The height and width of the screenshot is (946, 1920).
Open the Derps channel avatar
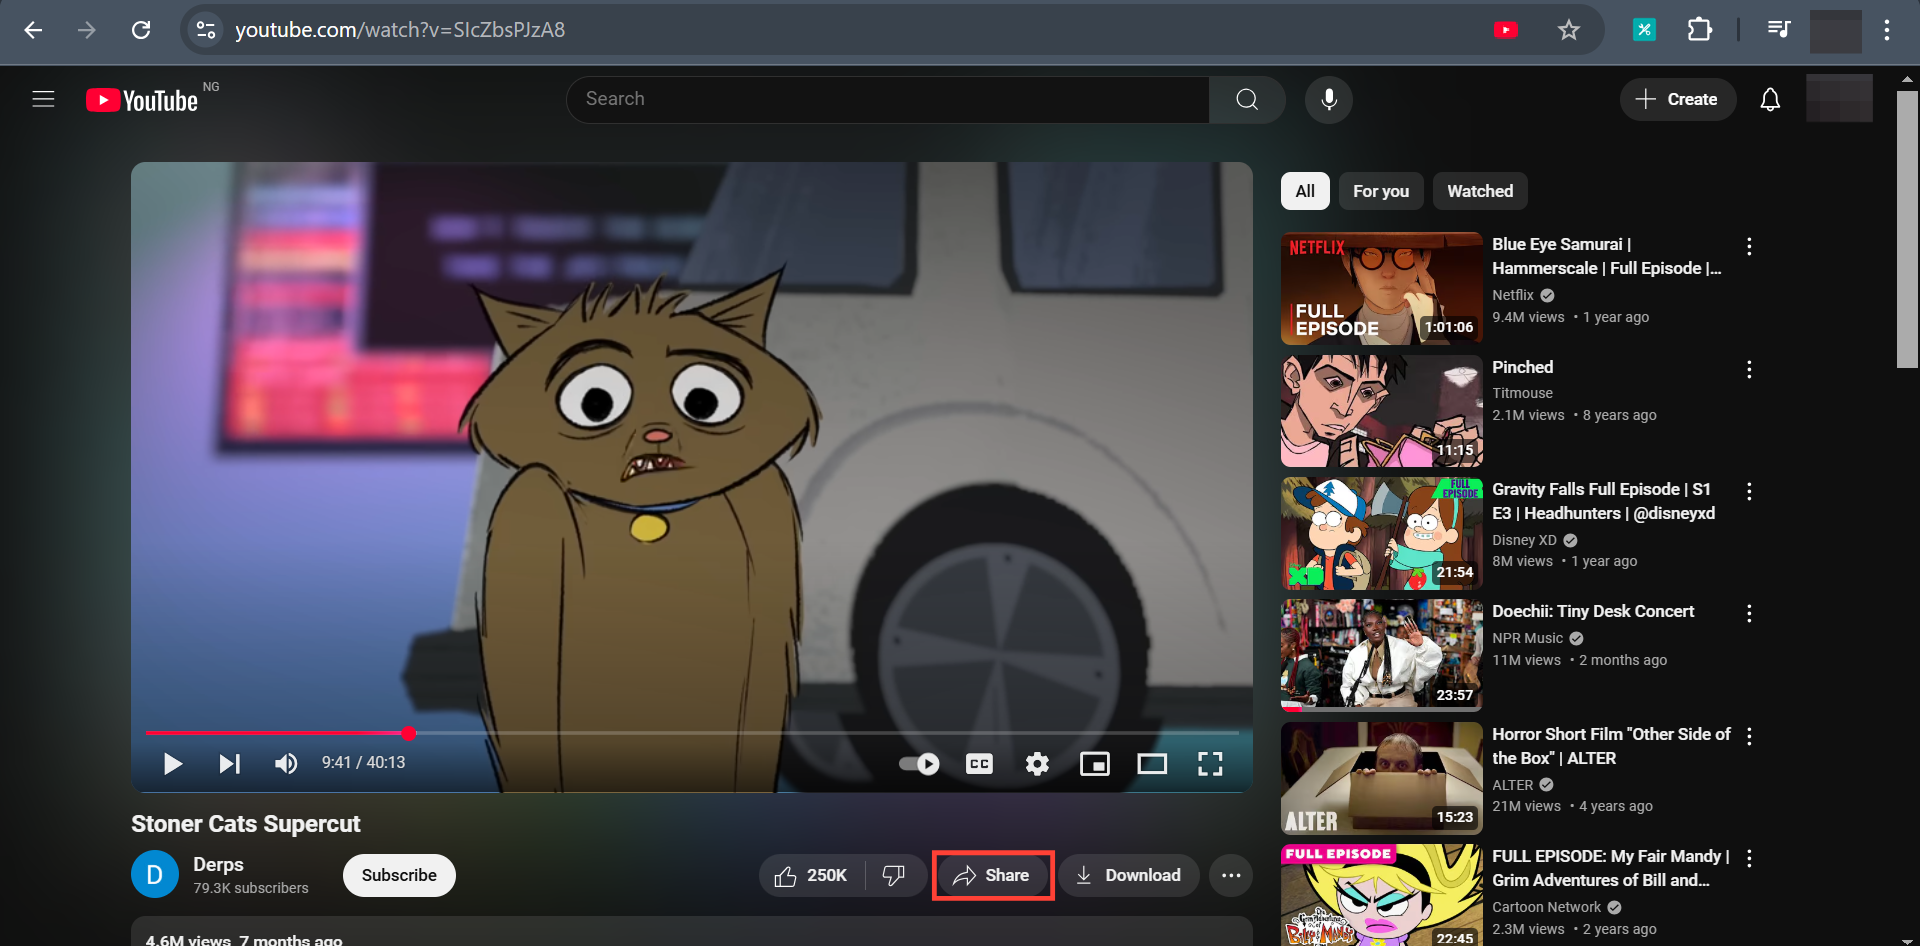coord(155,875)
